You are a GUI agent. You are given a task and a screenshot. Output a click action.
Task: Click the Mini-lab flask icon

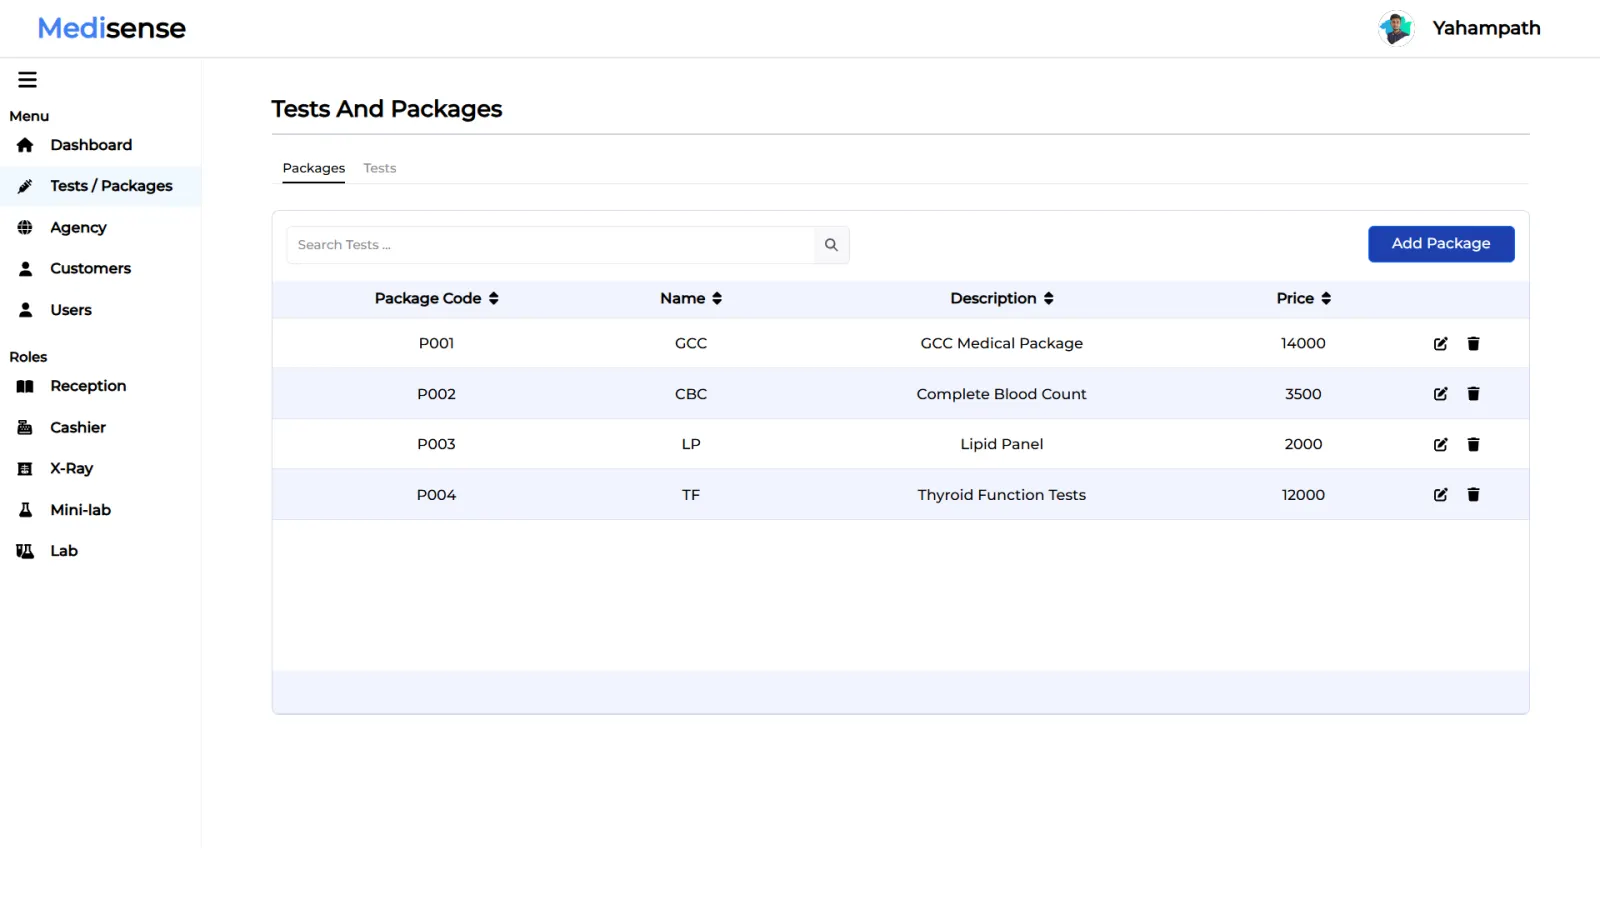coord(25,510)
